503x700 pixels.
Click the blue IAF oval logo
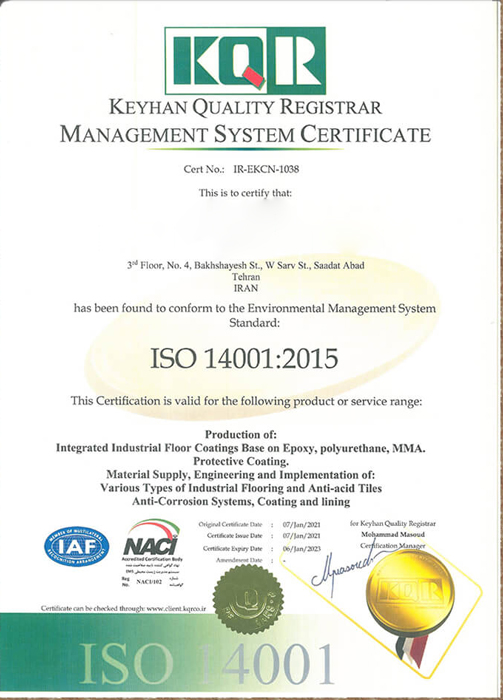point(77,546)
